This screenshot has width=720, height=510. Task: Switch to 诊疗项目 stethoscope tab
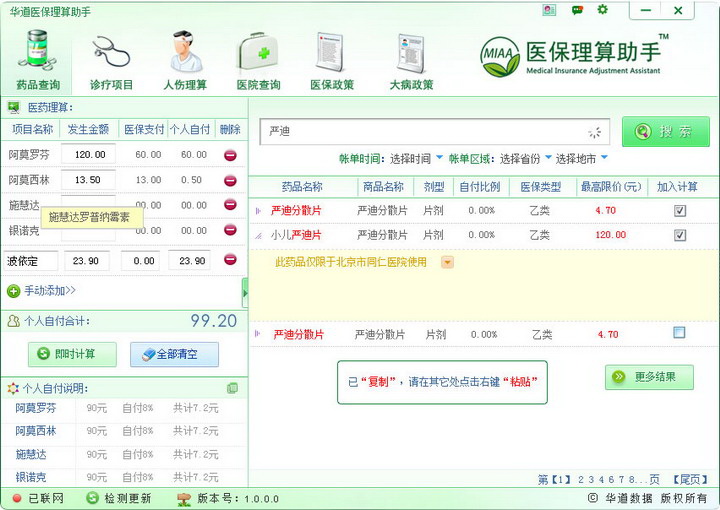(111, 60)
